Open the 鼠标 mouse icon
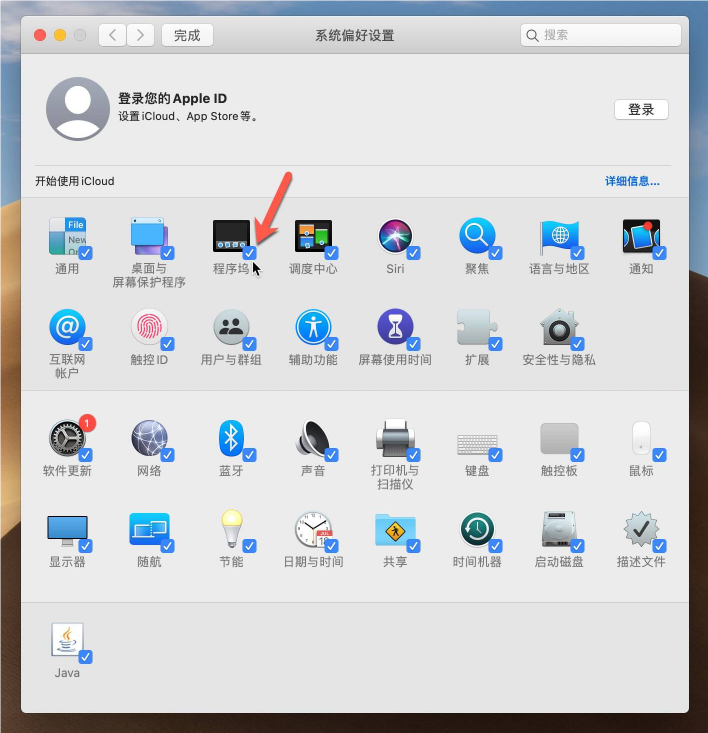Image resolution: width=708 pixels, height=733 pixels. click(641, 438)
